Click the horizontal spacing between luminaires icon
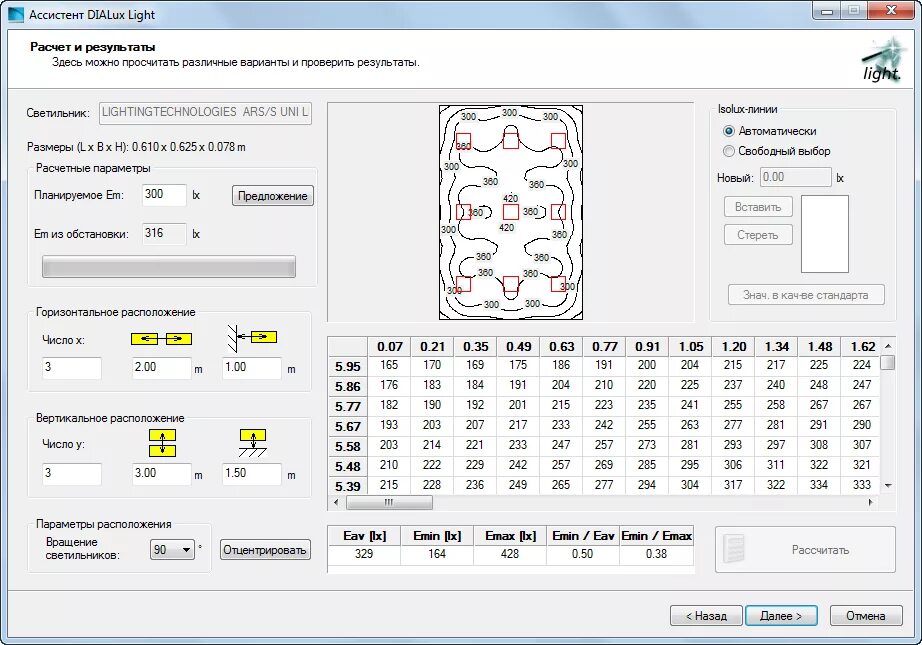This screenshot has width=922, height=645. tap(161, 339)
